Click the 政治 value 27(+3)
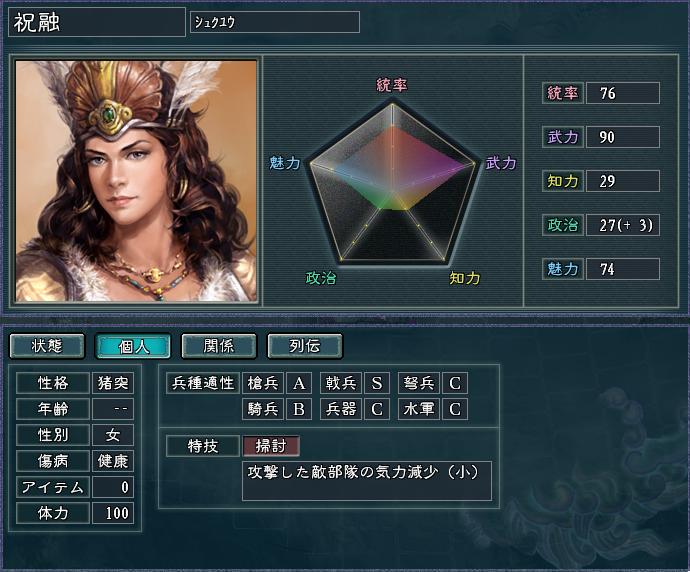The width and height of the screenshot is (690, 572). pyautogui.click(x=623, y=225)
